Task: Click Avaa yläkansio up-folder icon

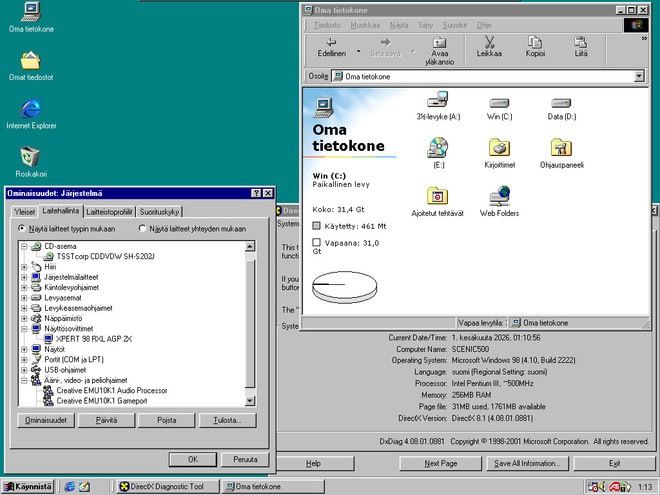Action: [x=439, y=51]
